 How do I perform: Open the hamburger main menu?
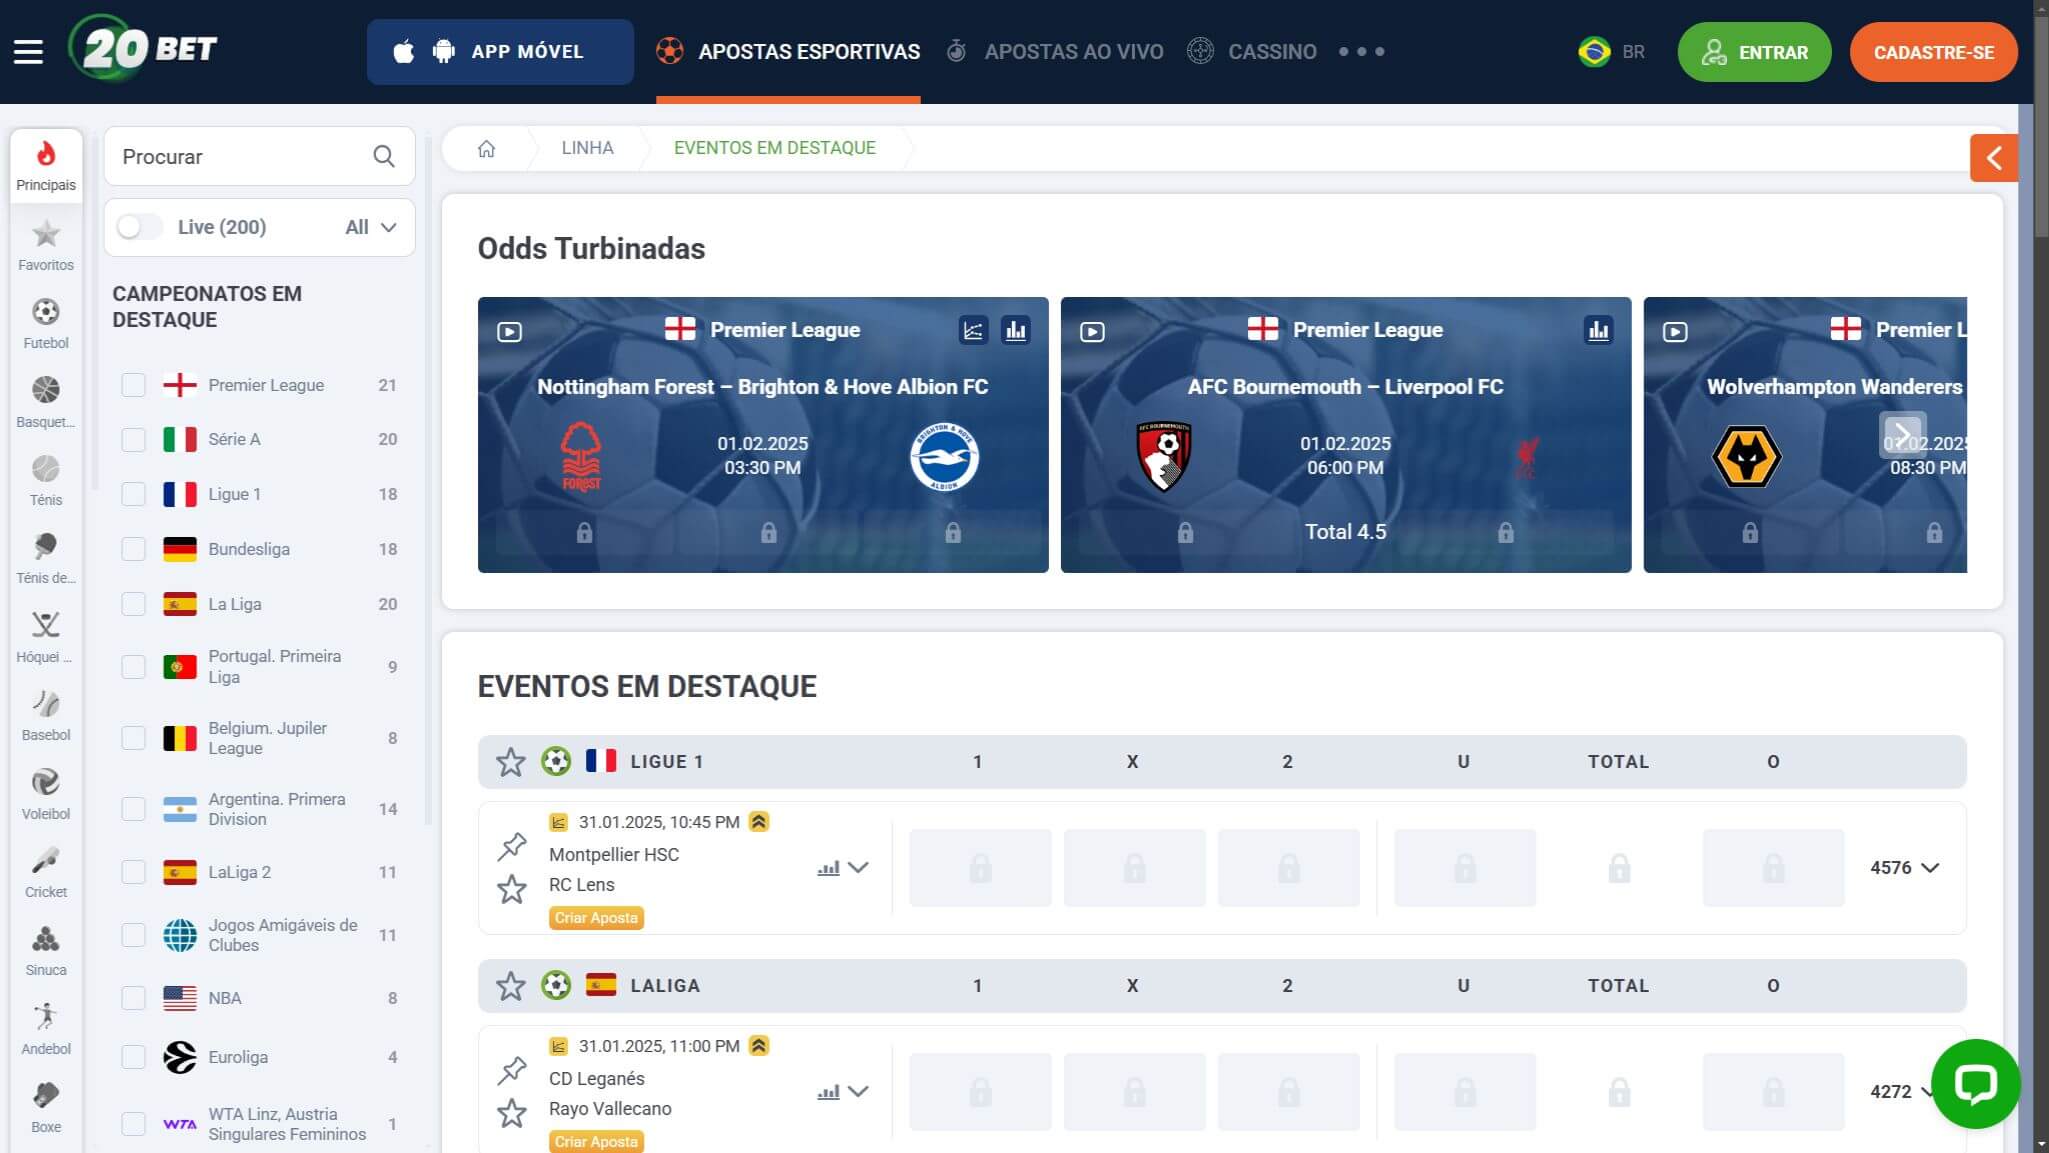pos(28,52)
